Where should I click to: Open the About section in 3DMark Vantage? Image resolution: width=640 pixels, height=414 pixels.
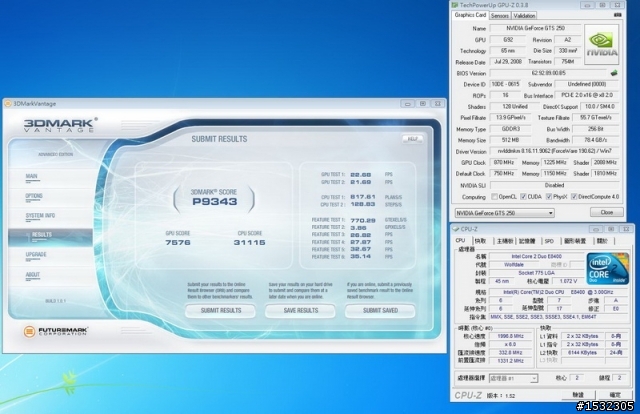click(x=33, y=275)
